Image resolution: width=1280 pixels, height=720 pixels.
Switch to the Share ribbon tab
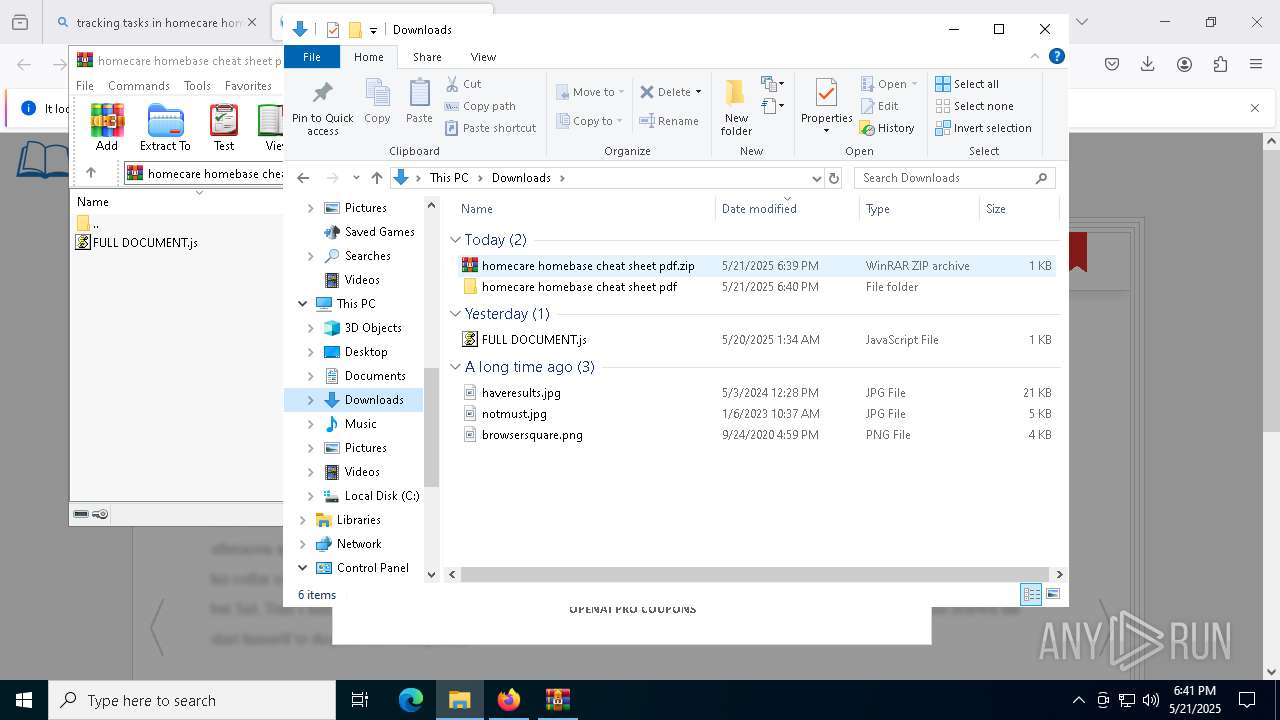427,57
